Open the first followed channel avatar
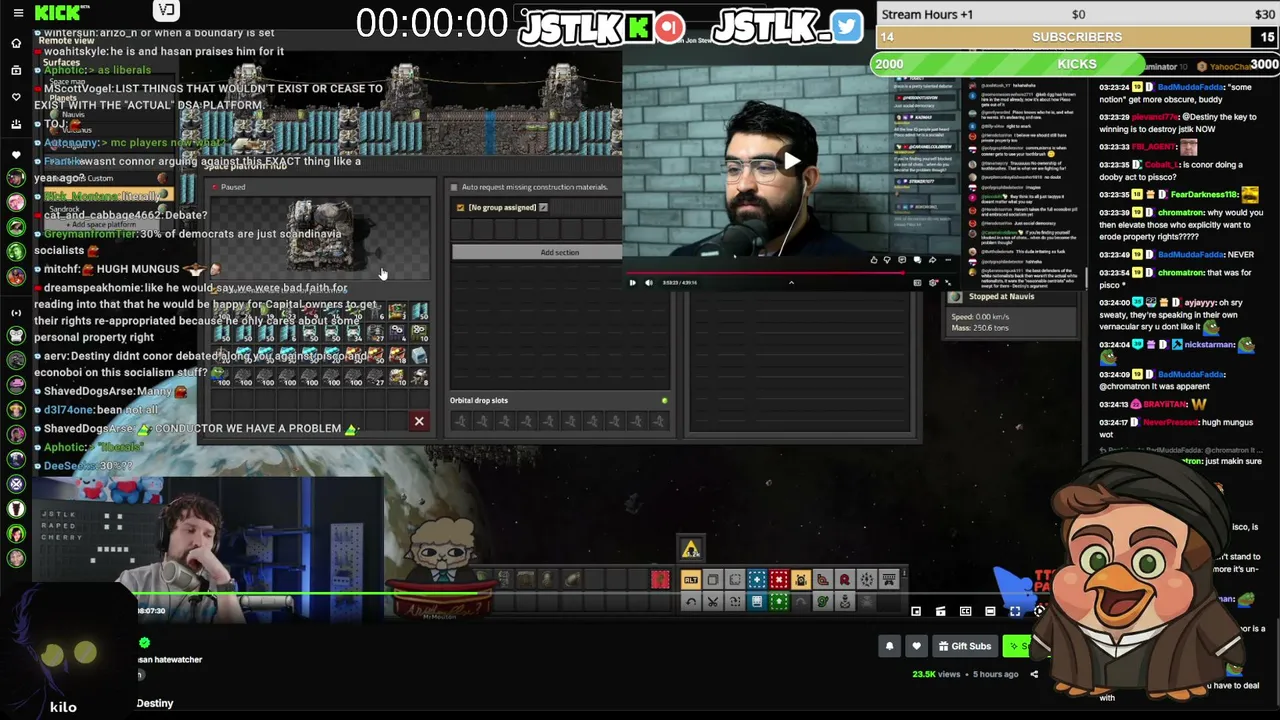Viewport: 1280px width, 720px height. pyautogui.click(x=16, y=178)
